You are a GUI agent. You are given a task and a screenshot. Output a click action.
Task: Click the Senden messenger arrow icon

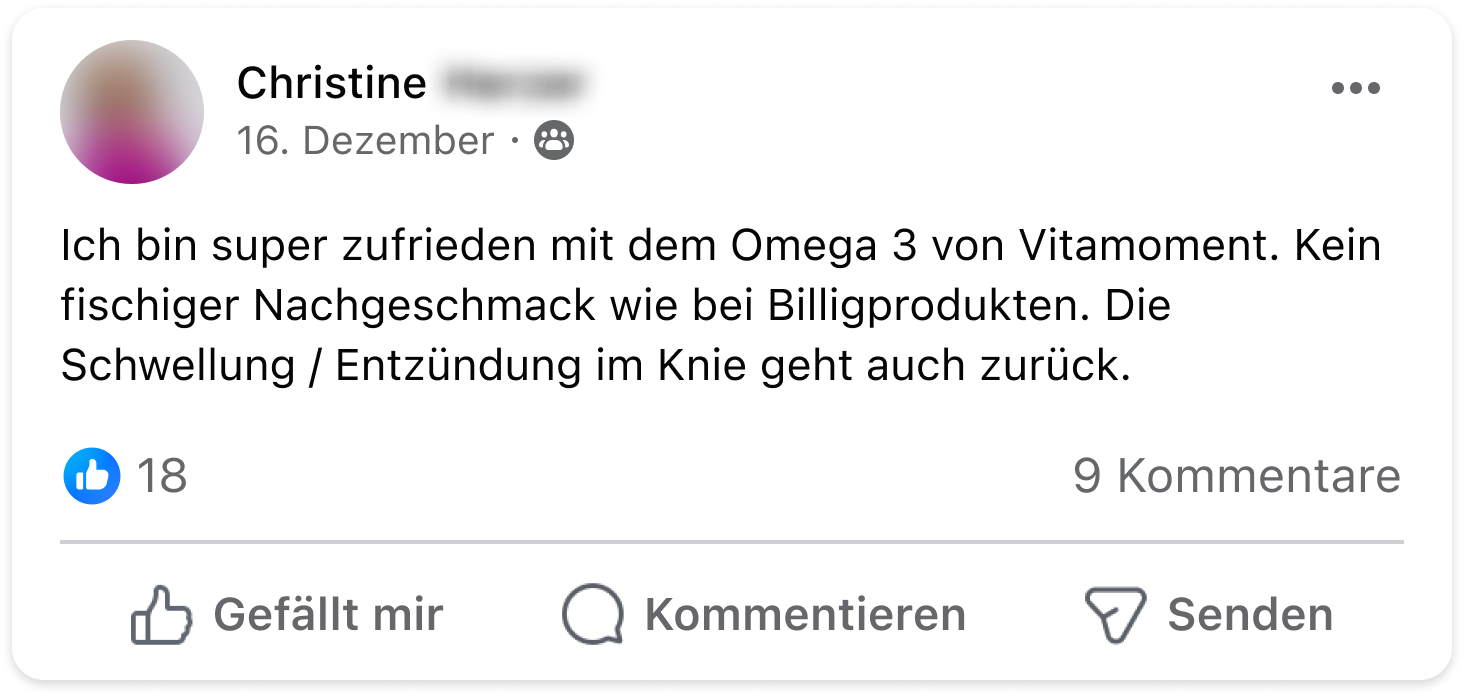[x=1114, y=614]
